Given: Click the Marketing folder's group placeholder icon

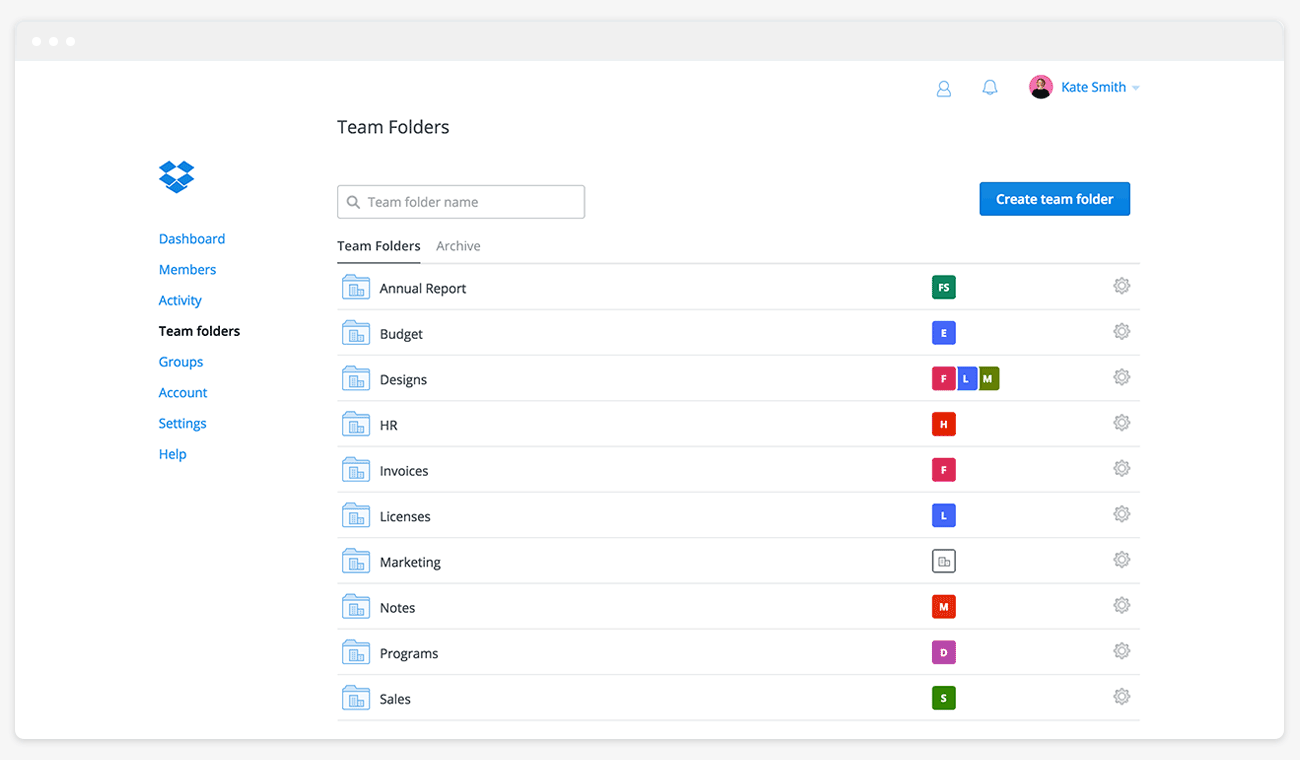Looking at the screenshot, I should tap(943, 562).
